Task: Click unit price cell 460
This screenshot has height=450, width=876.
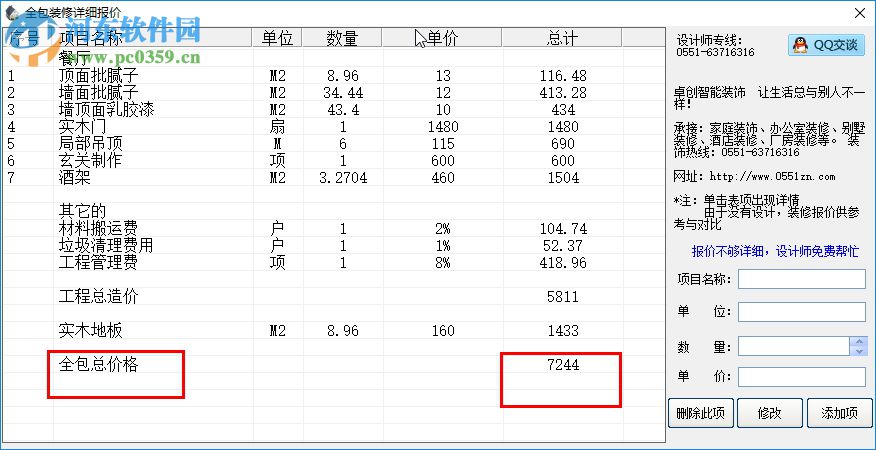Action: pos(442,178)
